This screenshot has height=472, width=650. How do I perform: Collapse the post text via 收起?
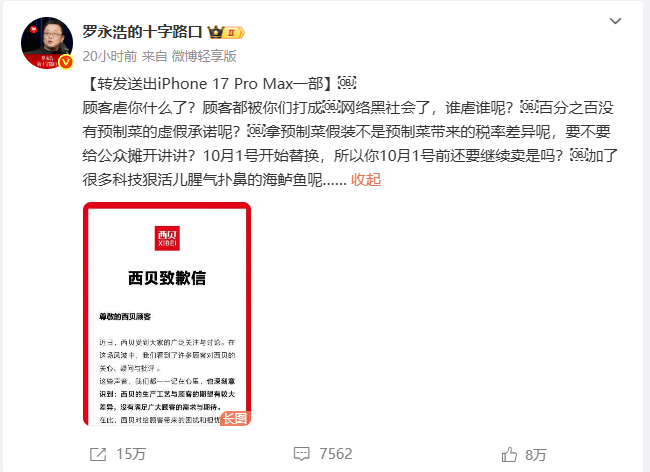tap(366, 179)
